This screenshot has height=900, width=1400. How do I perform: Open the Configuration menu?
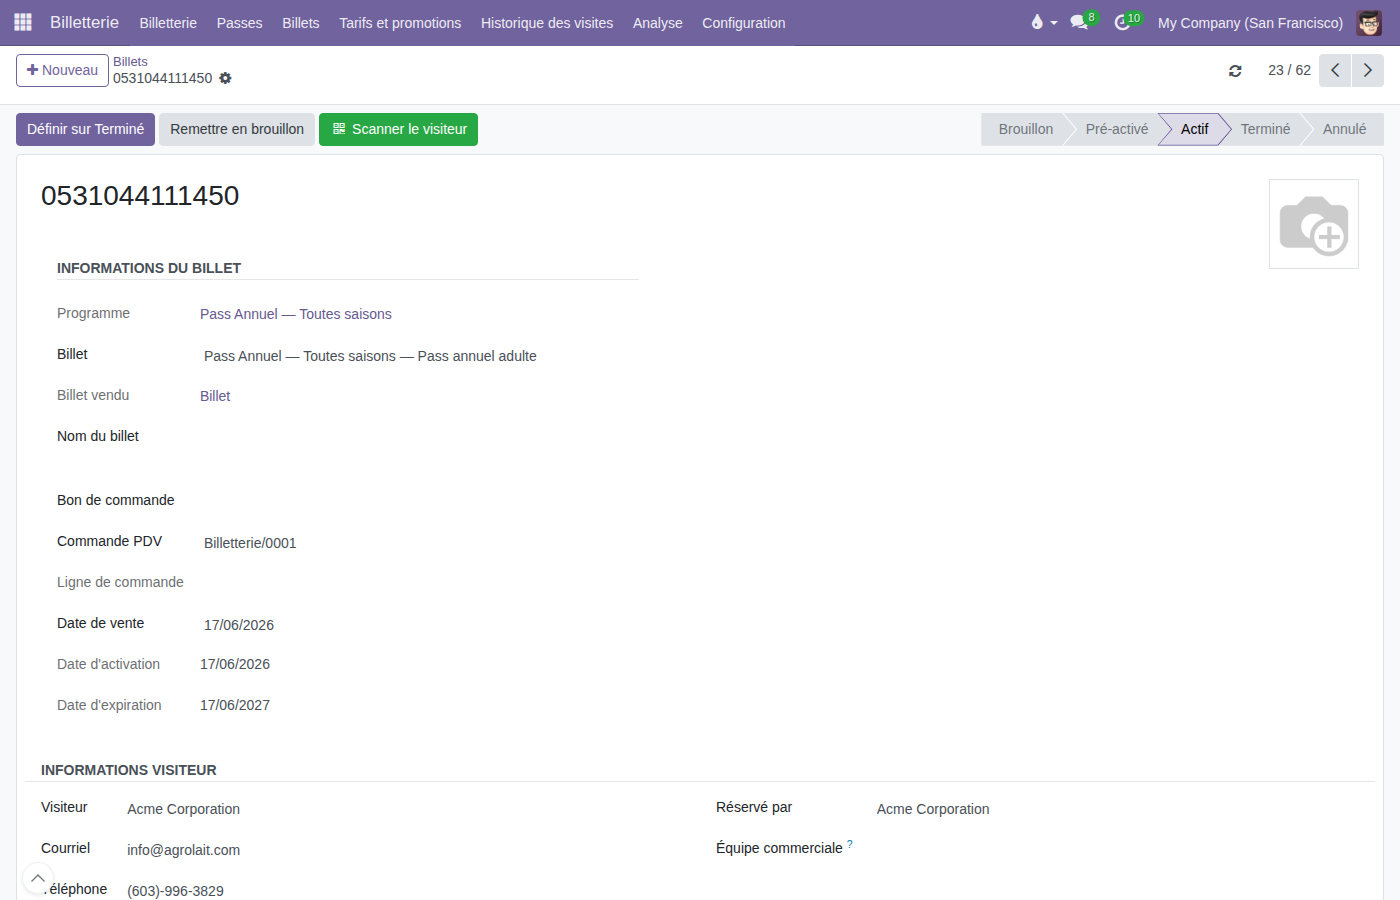743,22
